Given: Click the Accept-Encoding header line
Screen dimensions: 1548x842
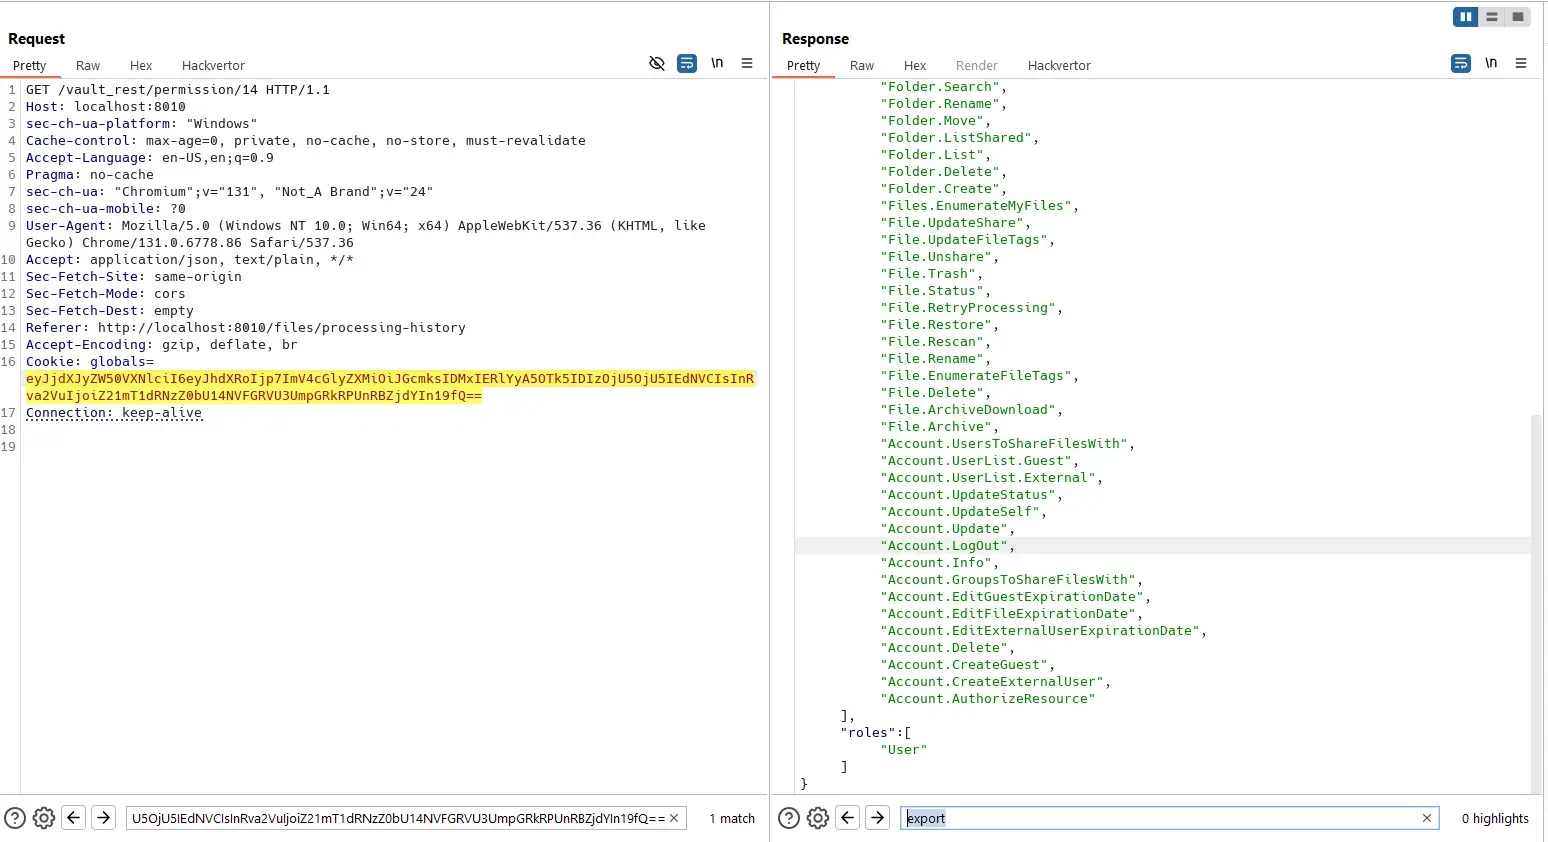Looking at the screenshot, I should click(x=162, y=345).
